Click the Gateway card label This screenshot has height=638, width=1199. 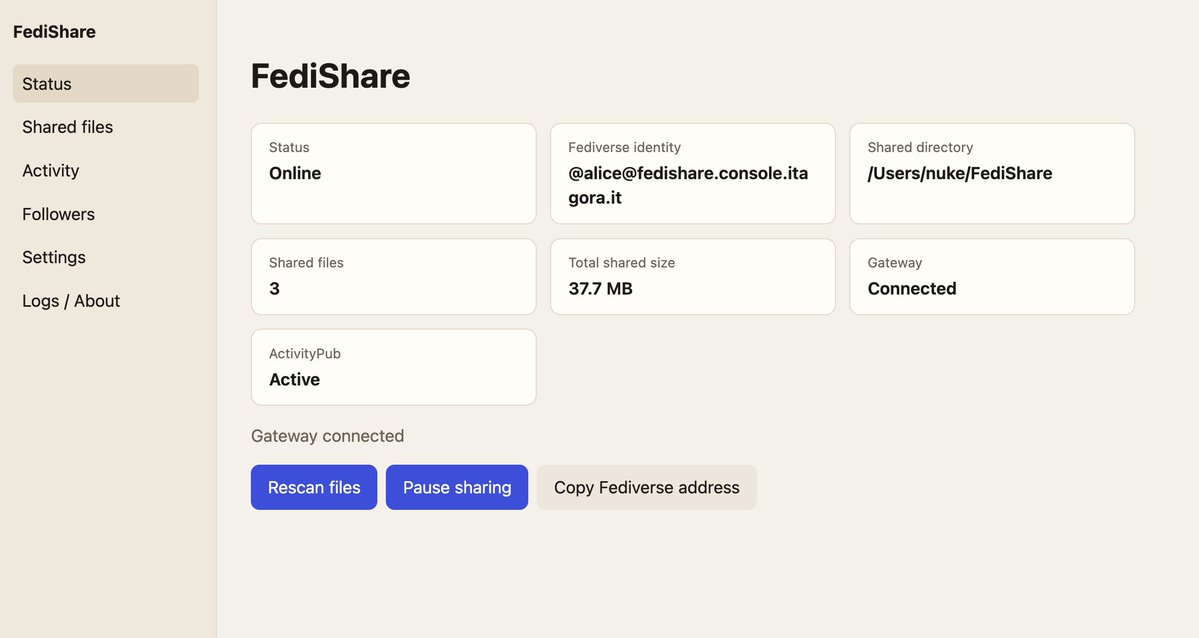[x=895, y=263]
